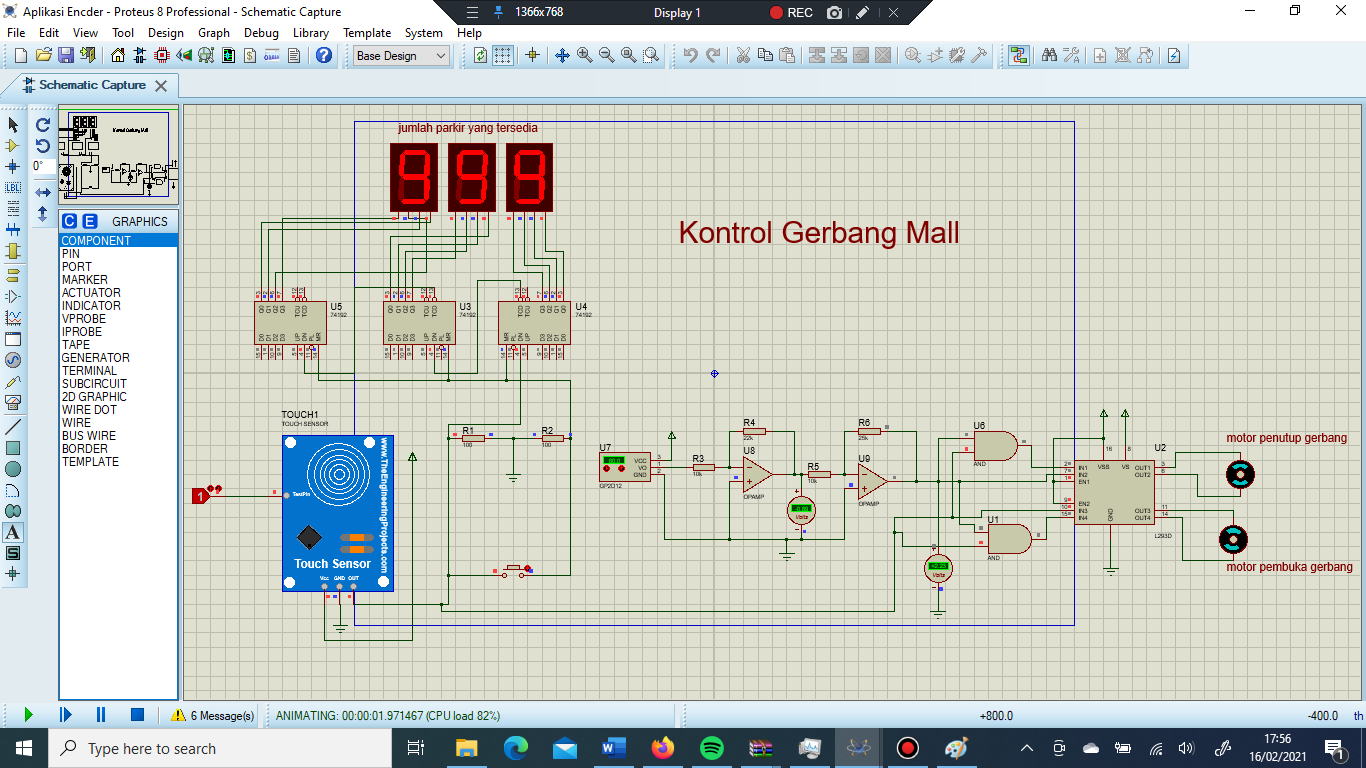The width and height of the screenshot is (1366, 768).
Task: Open Spotify from the taskbar
Action: (711, 748)
